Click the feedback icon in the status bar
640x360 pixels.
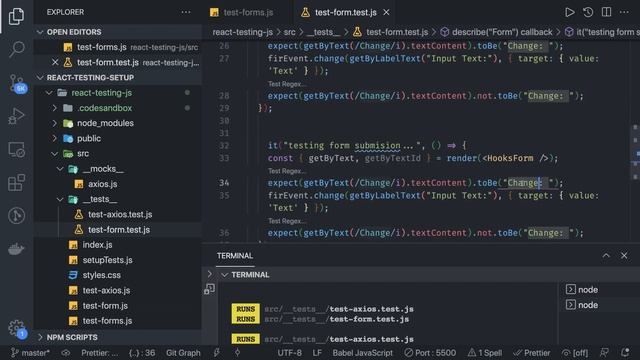click(x=604, y=352)
